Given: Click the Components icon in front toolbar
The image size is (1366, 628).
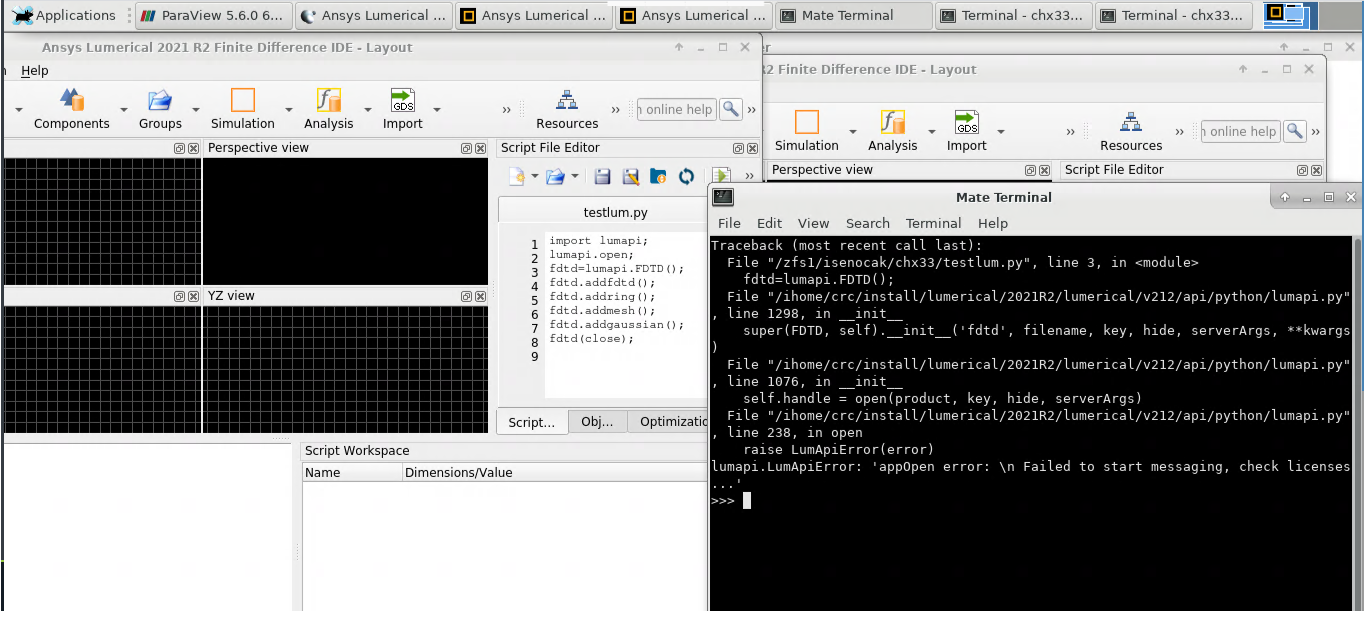Looking at the screenshot, I should pyautogui.click(x=71, y=100).
